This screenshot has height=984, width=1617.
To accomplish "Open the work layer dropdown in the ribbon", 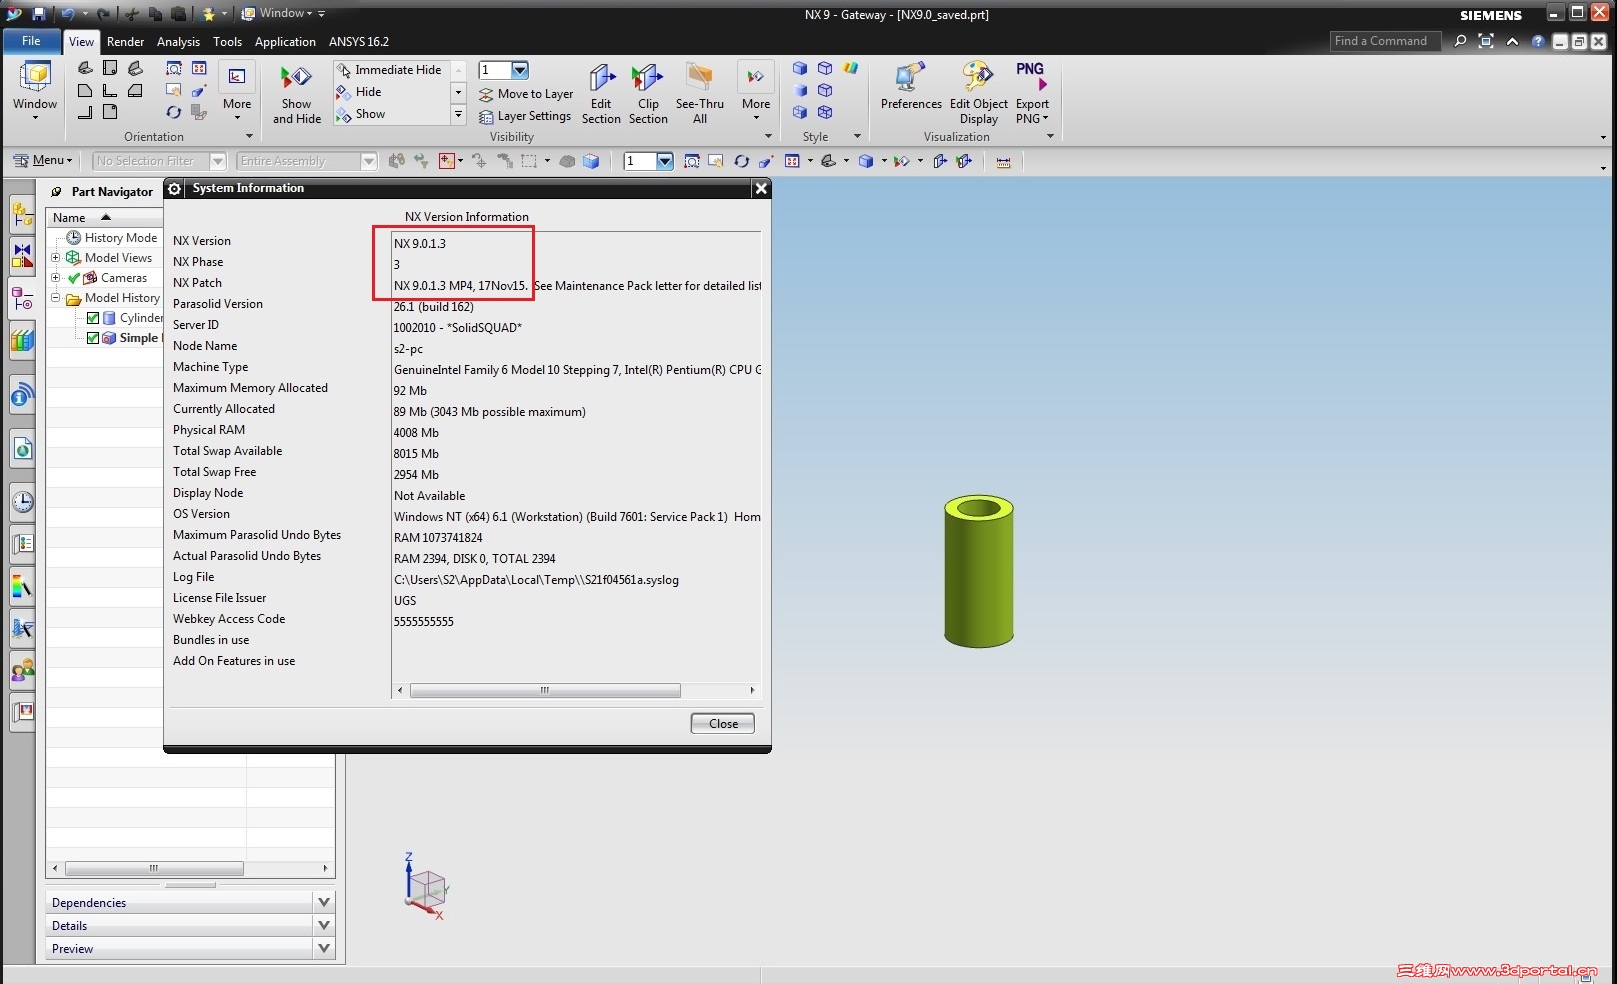I will [x=520, y=70].
